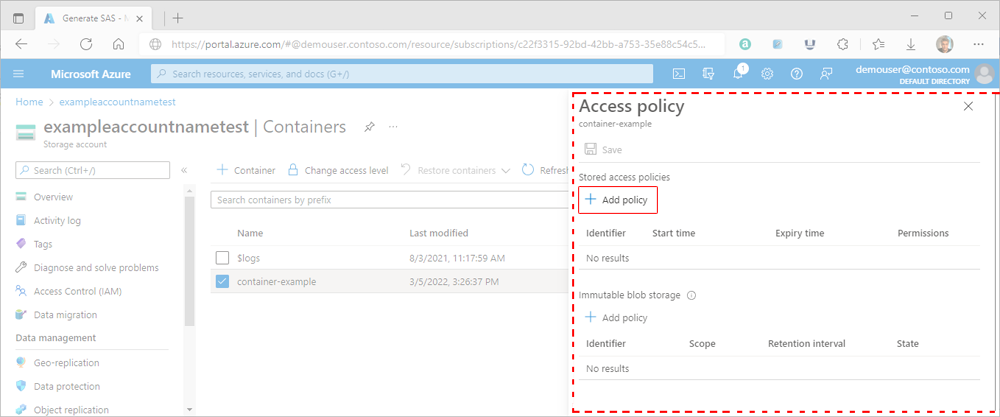Open browser favorites star list icon
The image size is (1000, 417).
point(878,44)
